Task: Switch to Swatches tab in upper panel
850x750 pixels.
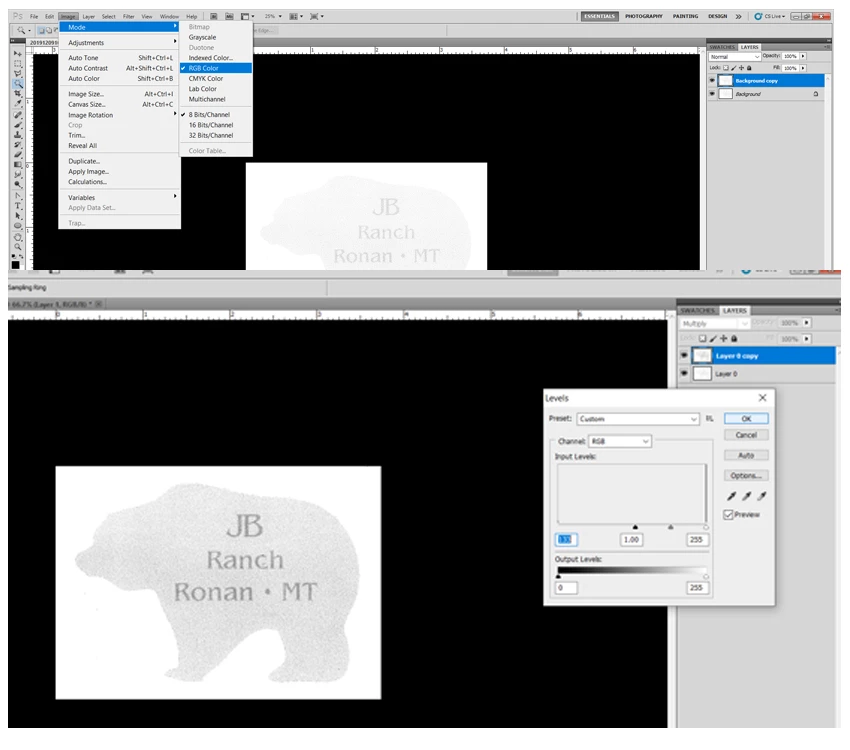Action: (722, 47)
